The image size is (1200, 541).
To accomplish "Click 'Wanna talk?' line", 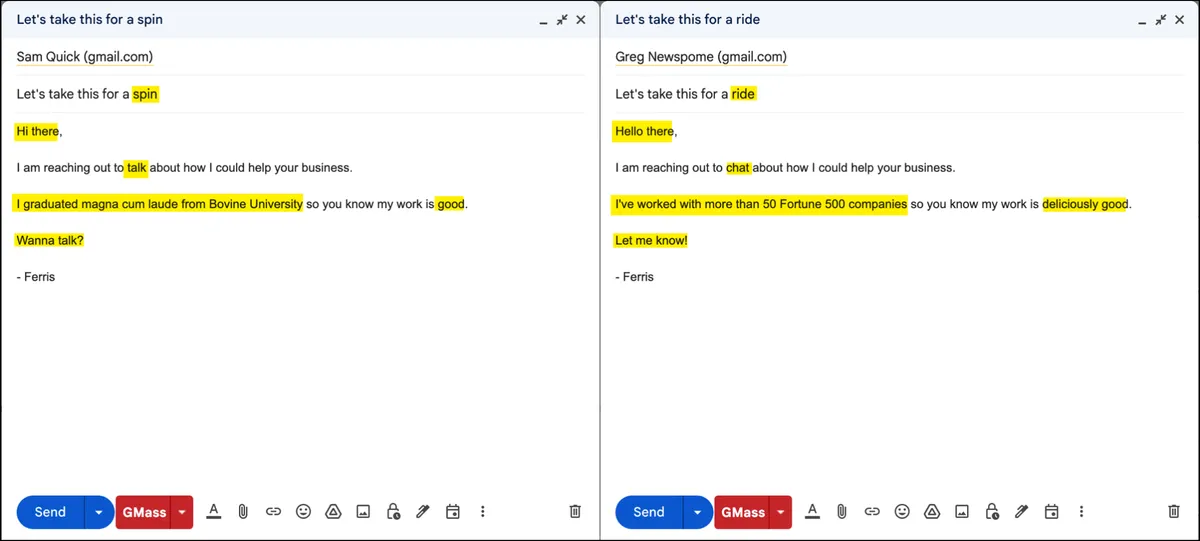I will pos(50,240).
